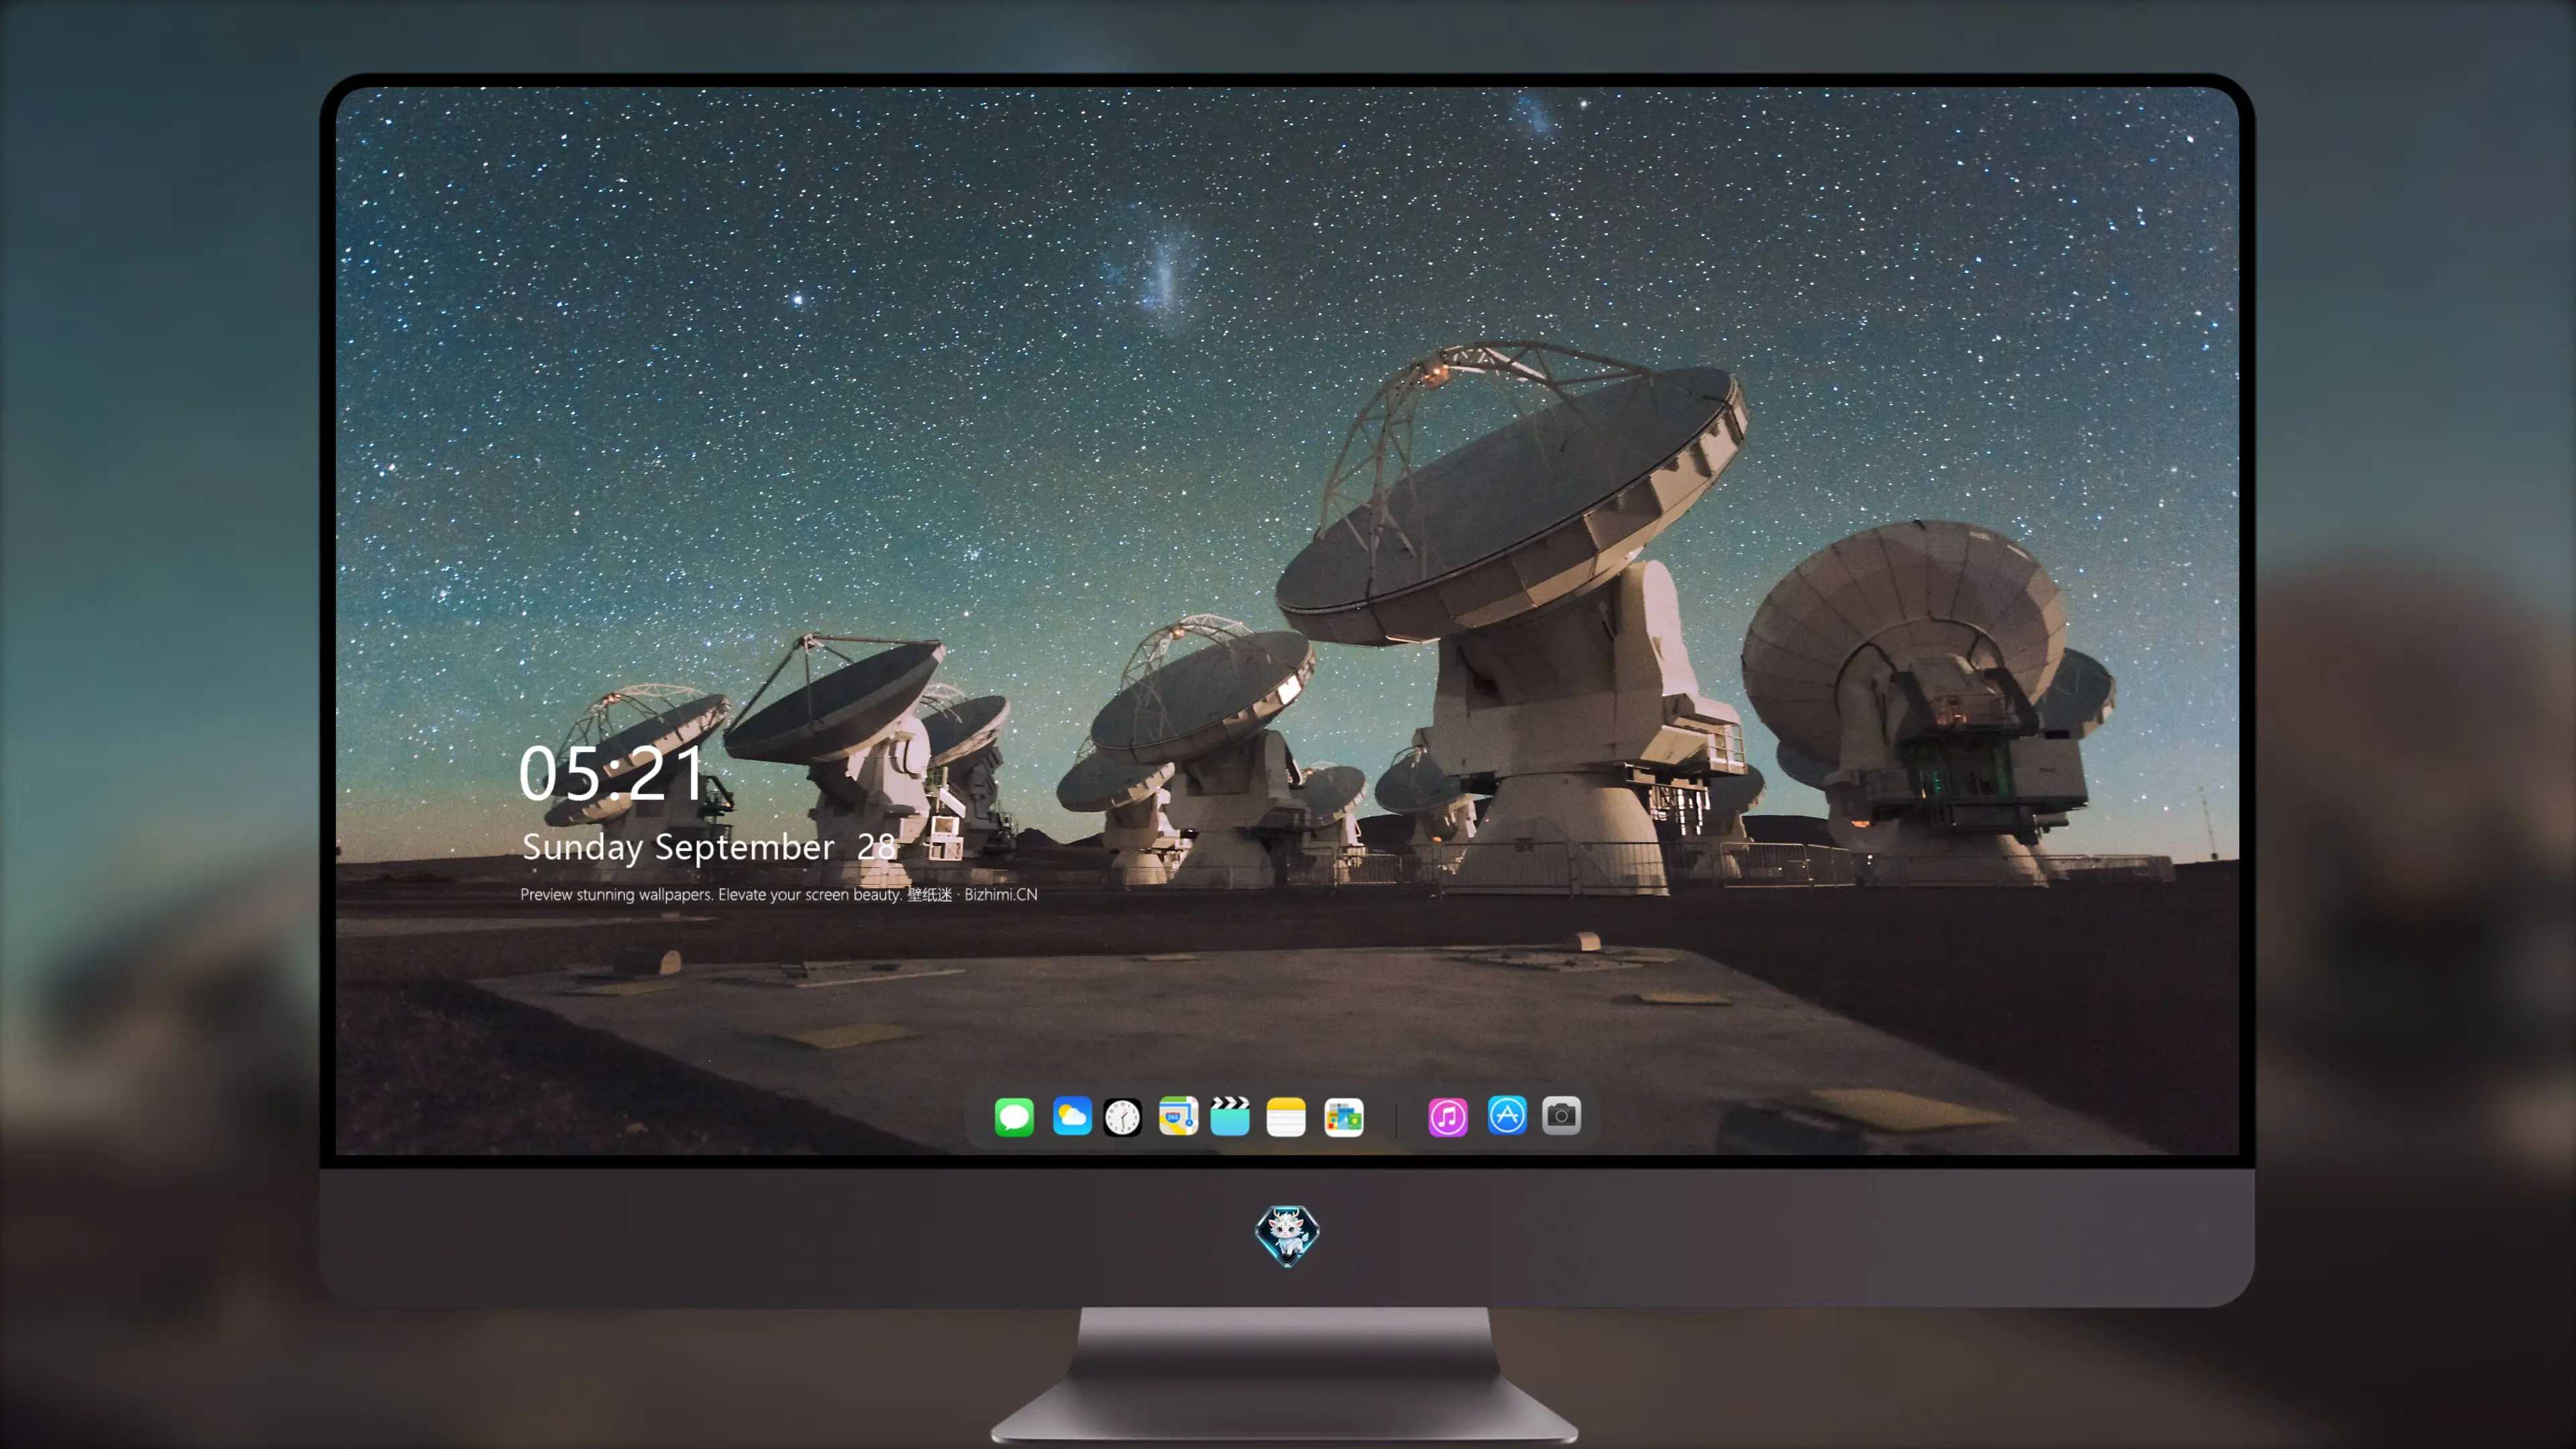The height and width of the screenshot is (1449, 2576).
Task: Open the green Messages app in the dock
Action: pos(1014,1116)
